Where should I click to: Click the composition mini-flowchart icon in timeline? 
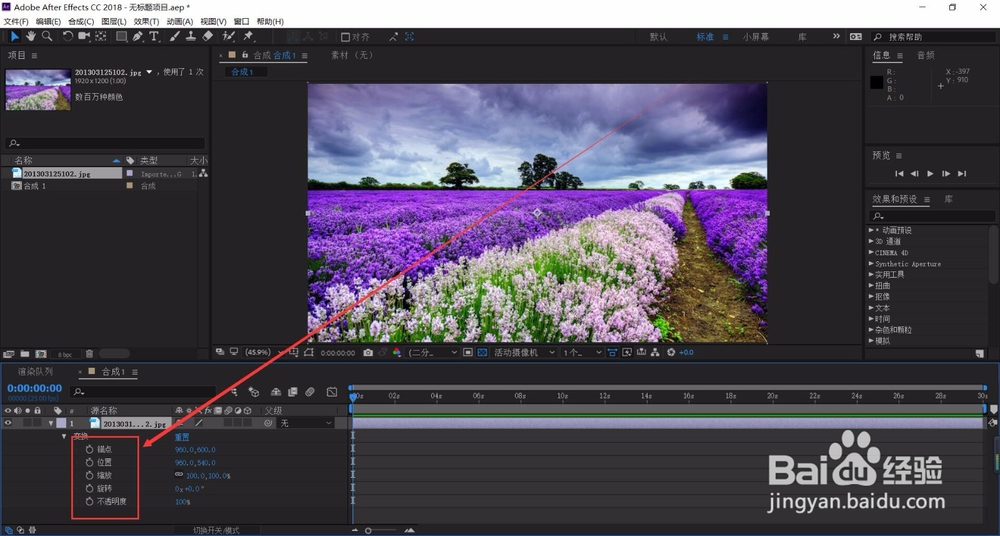click(x=234, y=392)
